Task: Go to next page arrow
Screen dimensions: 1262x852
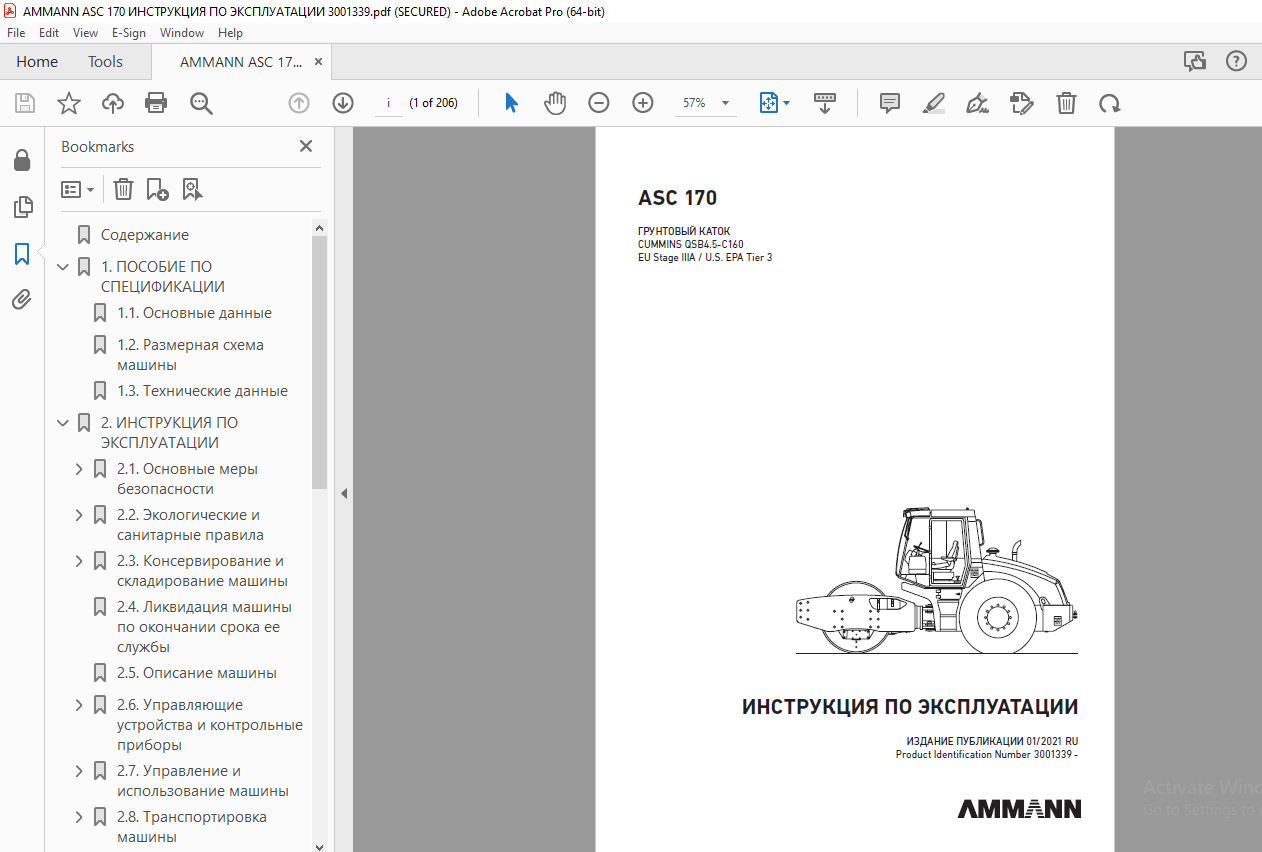Action: click(x=343, y=103)
